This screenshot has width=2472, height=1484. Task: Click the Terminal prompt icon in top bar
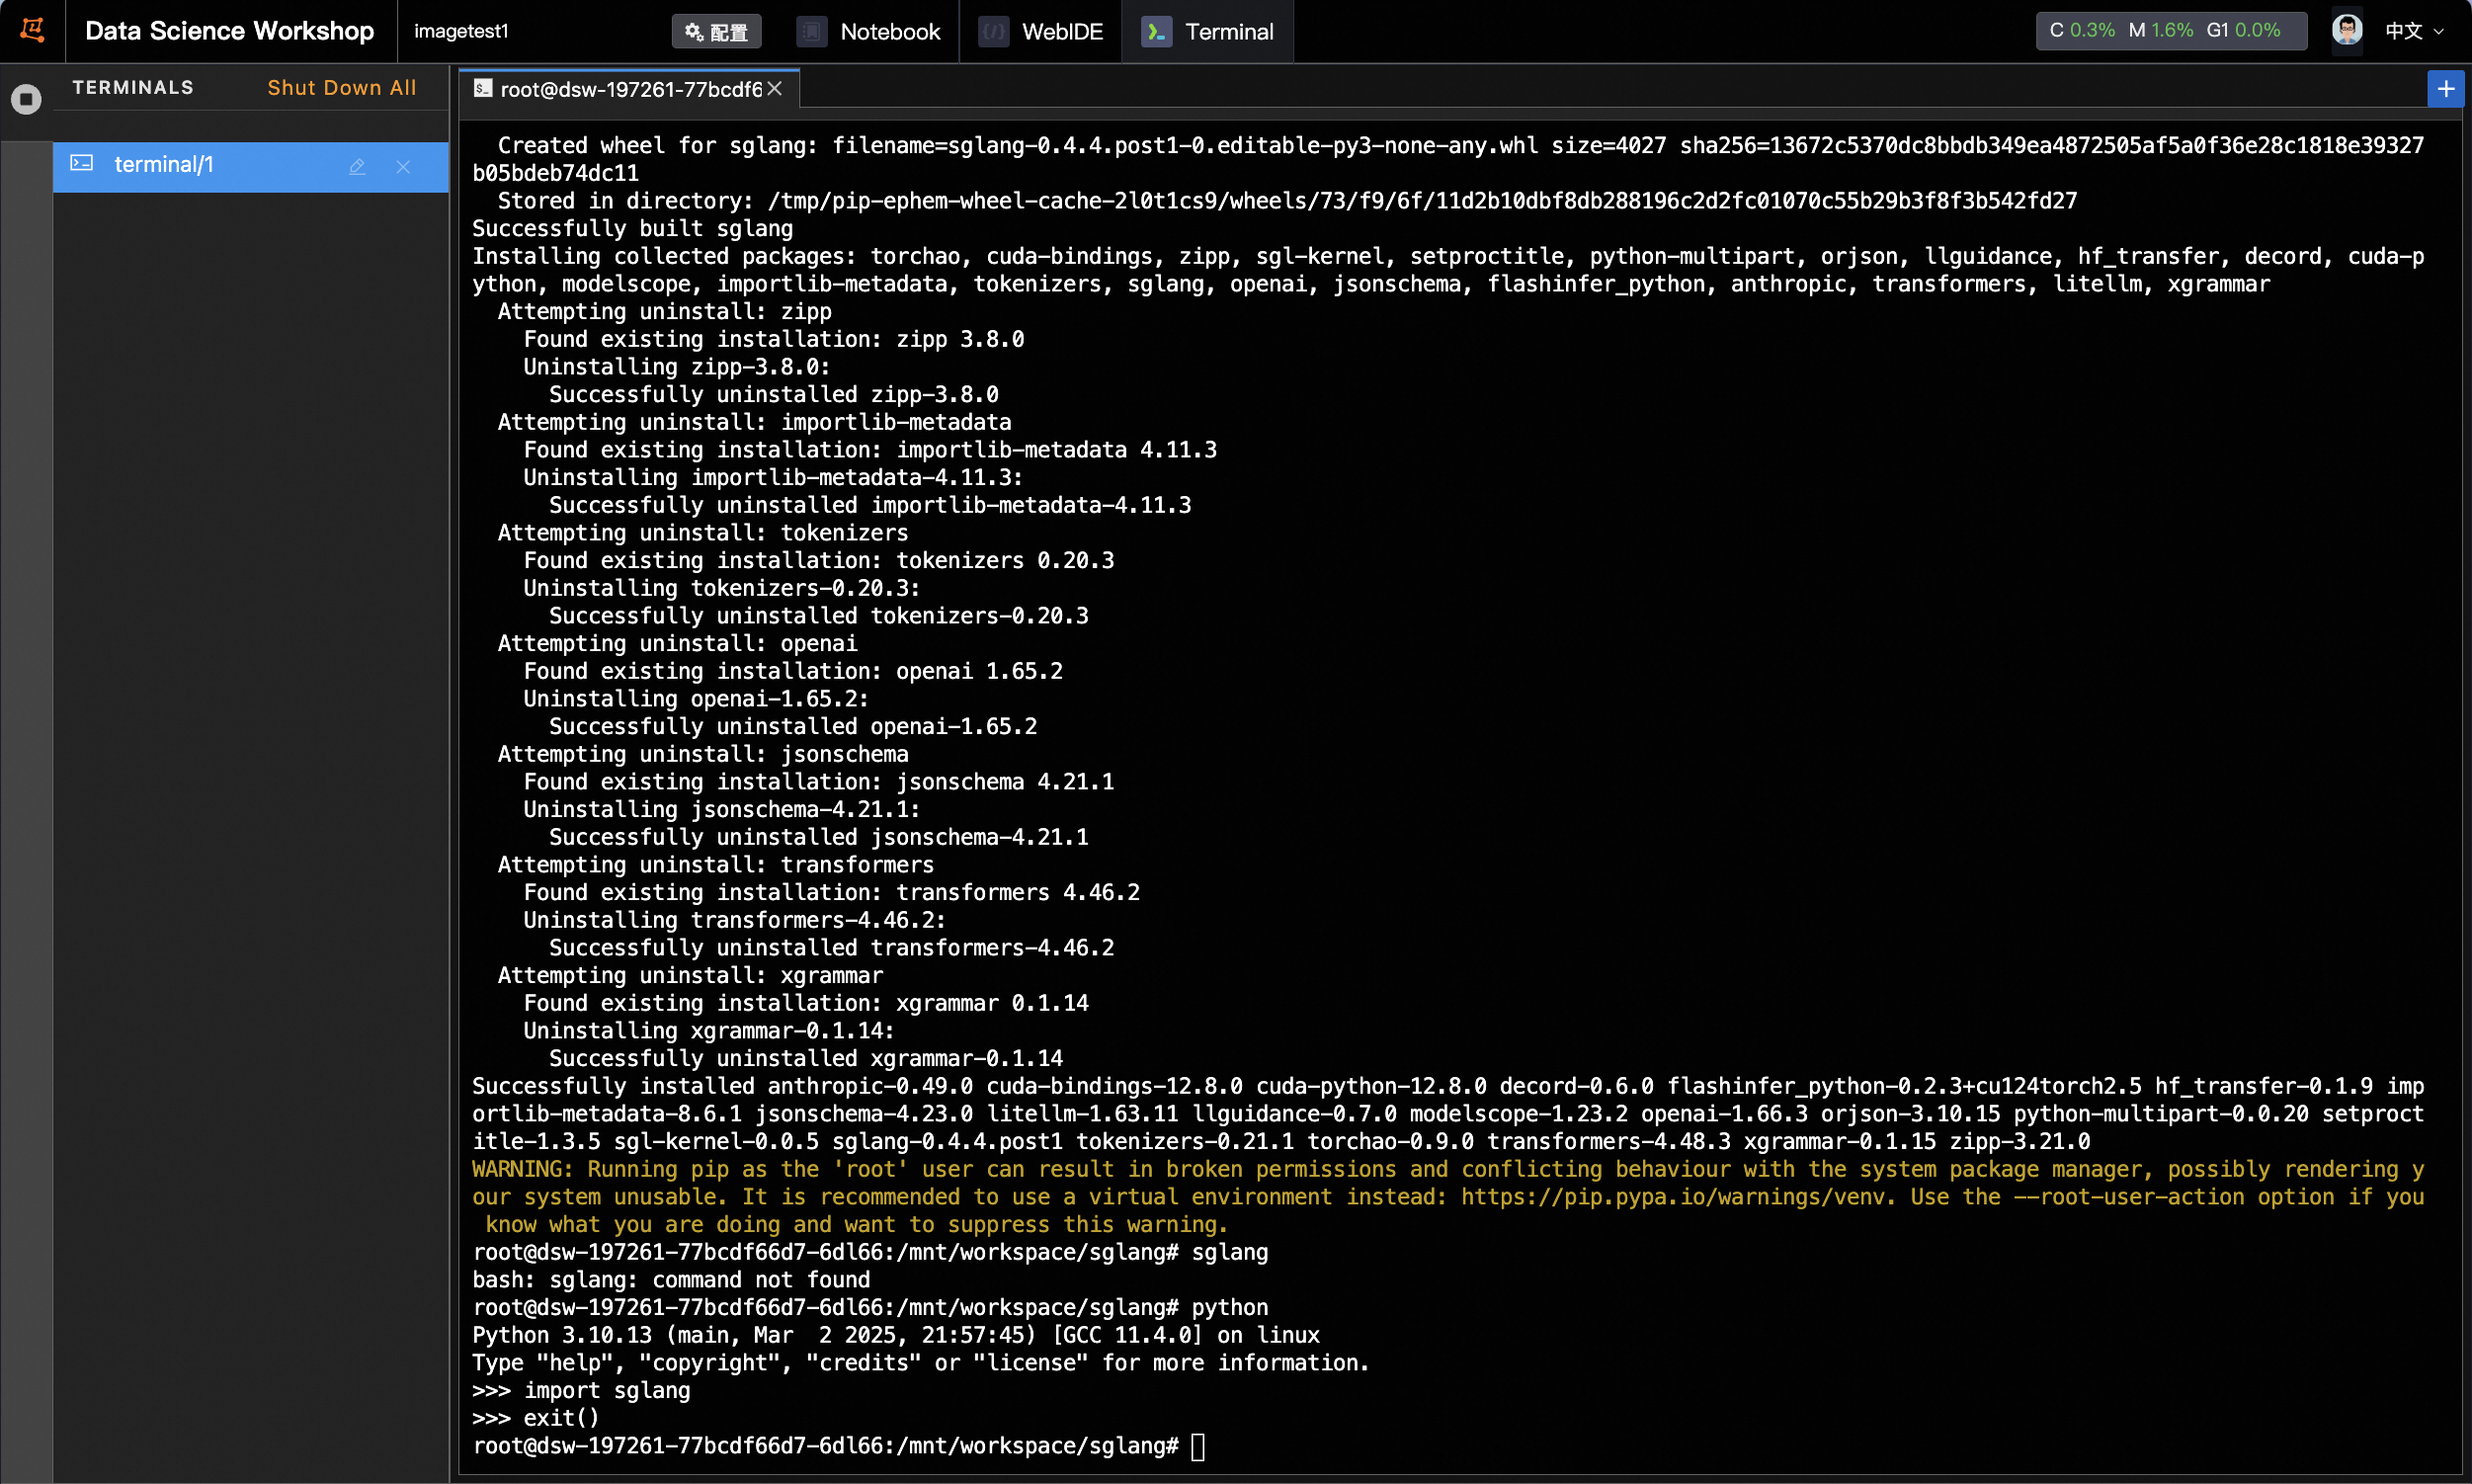coord(1156,32)
